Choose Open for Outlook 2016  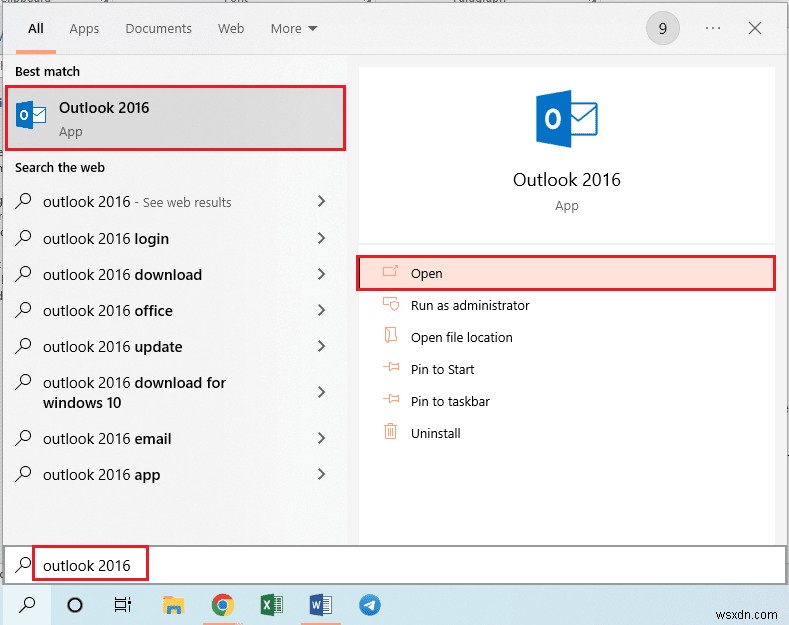pos(566,273)
